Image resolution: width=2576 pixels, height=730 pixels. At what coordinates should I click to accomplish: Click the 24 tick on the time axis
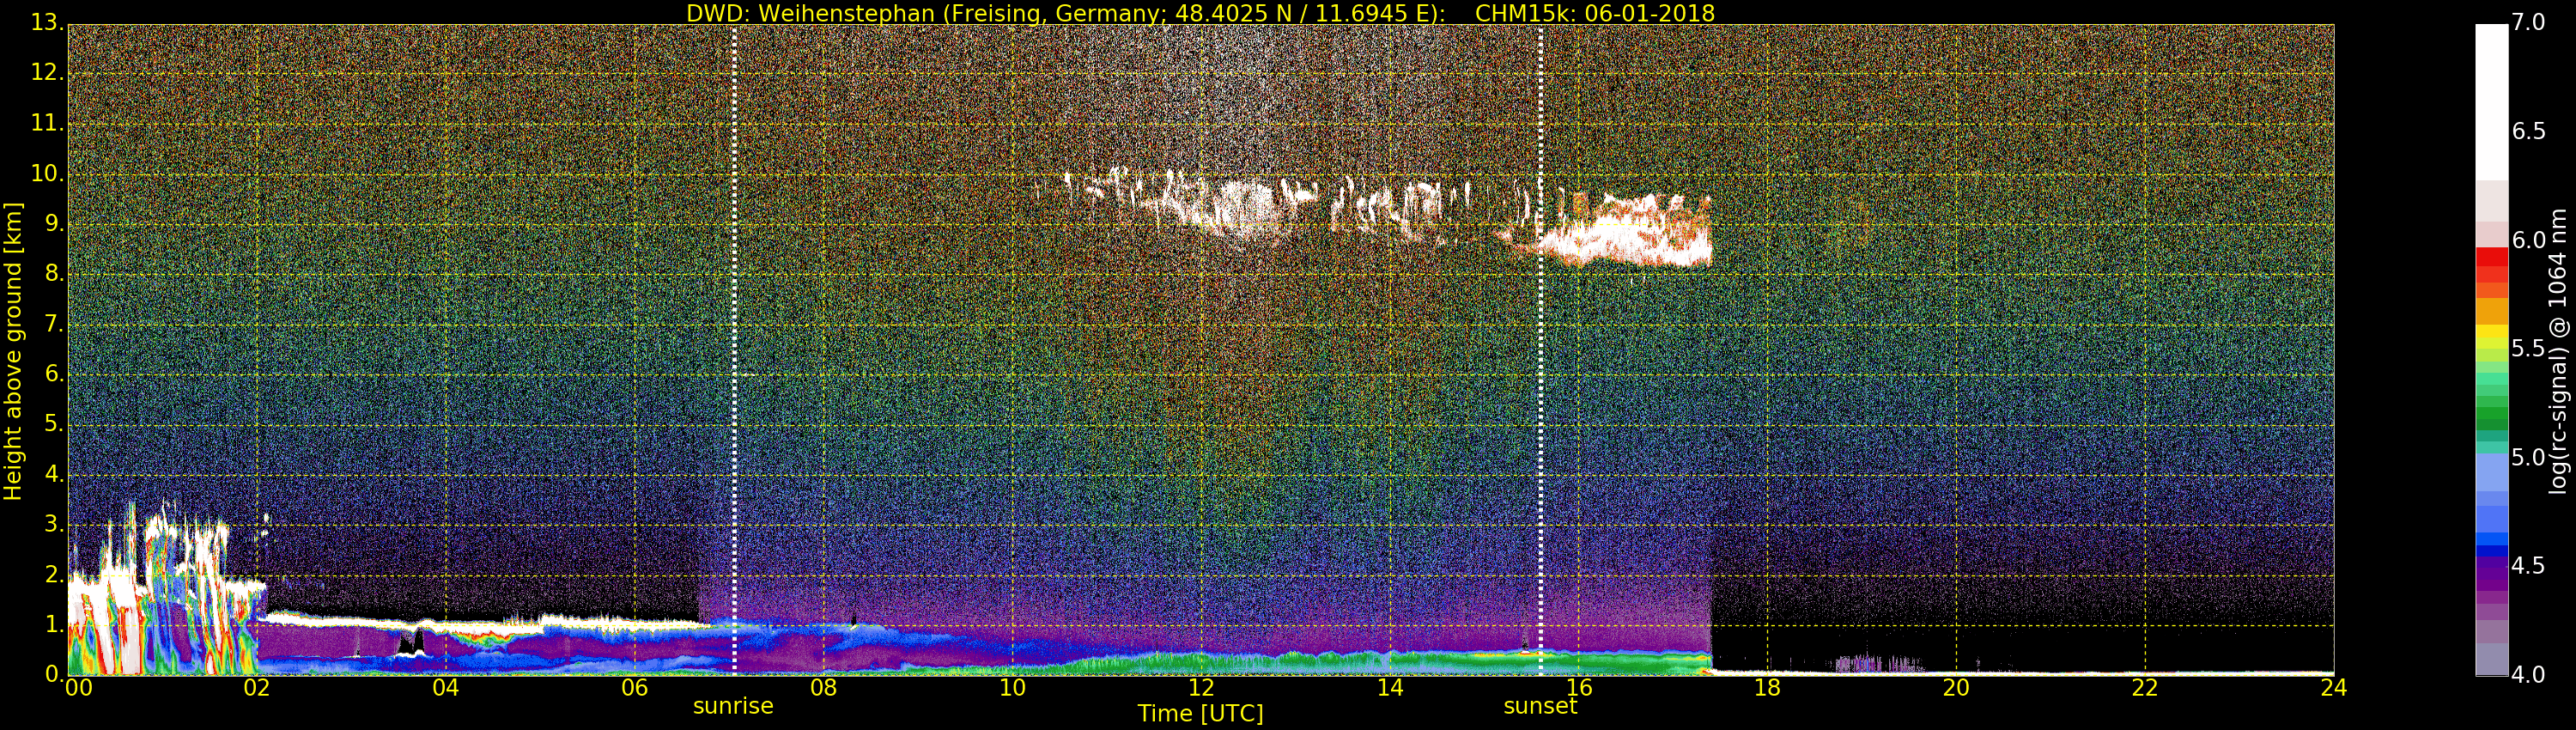(2333, 688)
